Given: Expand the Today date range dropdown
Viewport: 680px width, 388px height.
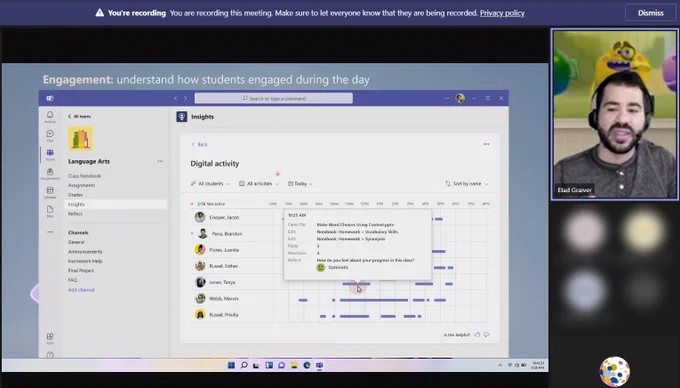Looking at the screenshot, I should (x=300, y=184).
